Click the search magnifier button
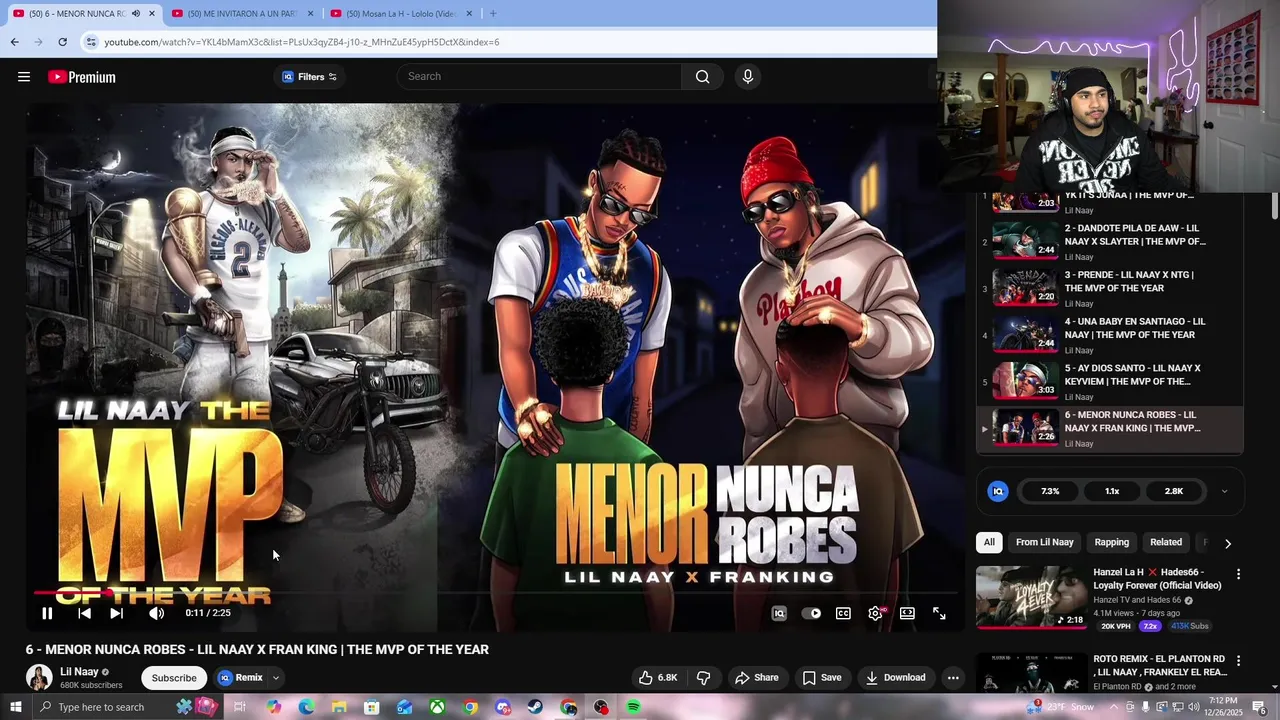Image resolution: width=1280 pixels, height=720 pixels. click(x=702, y=77)
